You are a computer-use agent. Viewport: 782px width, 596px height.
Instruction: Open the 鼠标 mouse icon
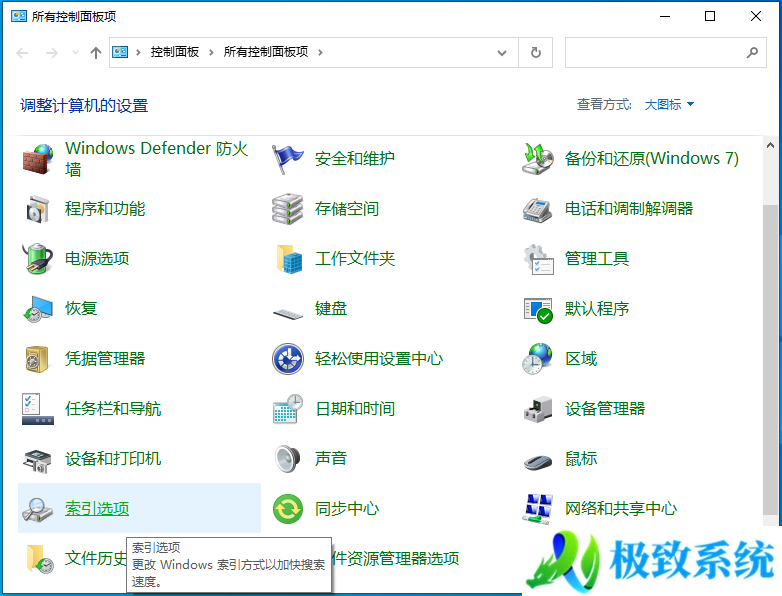coord(538,461)
